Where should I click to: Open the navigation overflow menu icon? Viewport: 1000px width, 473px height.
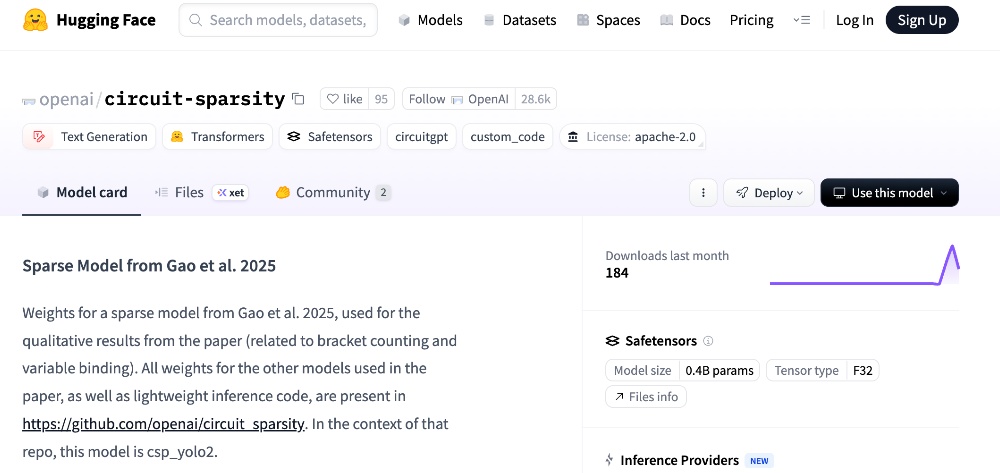point(801,20)
